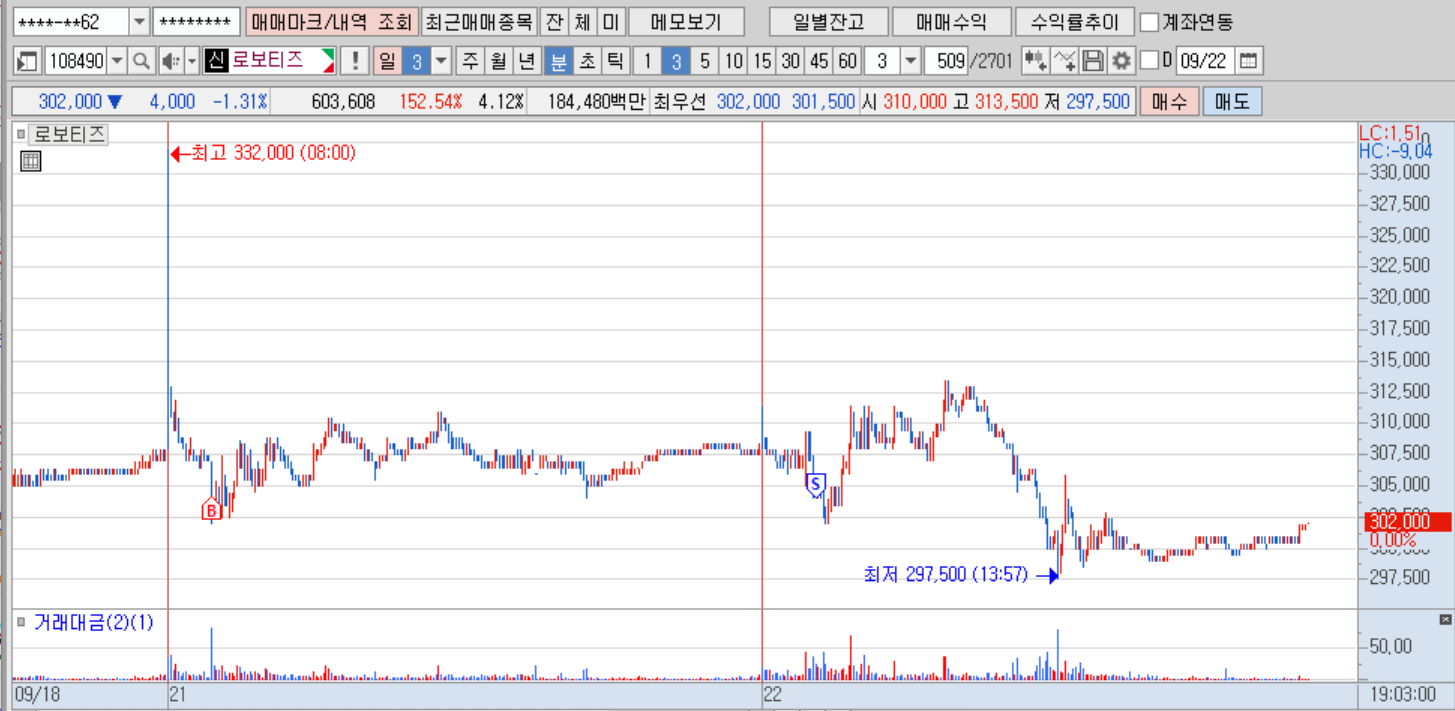Viewport: 1455px width, 711px height.
Task: Open 일별잔고 daily balance
Action: click(827, 22)
